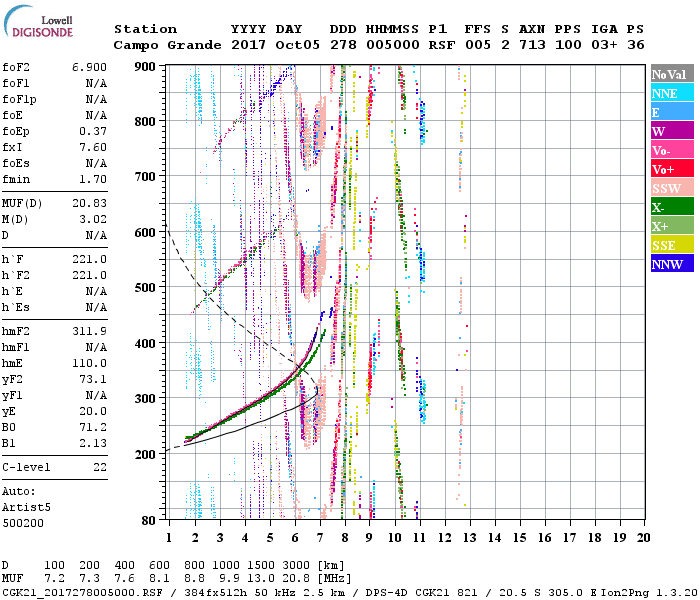The width and height of the screenshot is (700, 600).
Task: Click the 200 km axis label
Action: pyautogui.click(x=145, y=454)
